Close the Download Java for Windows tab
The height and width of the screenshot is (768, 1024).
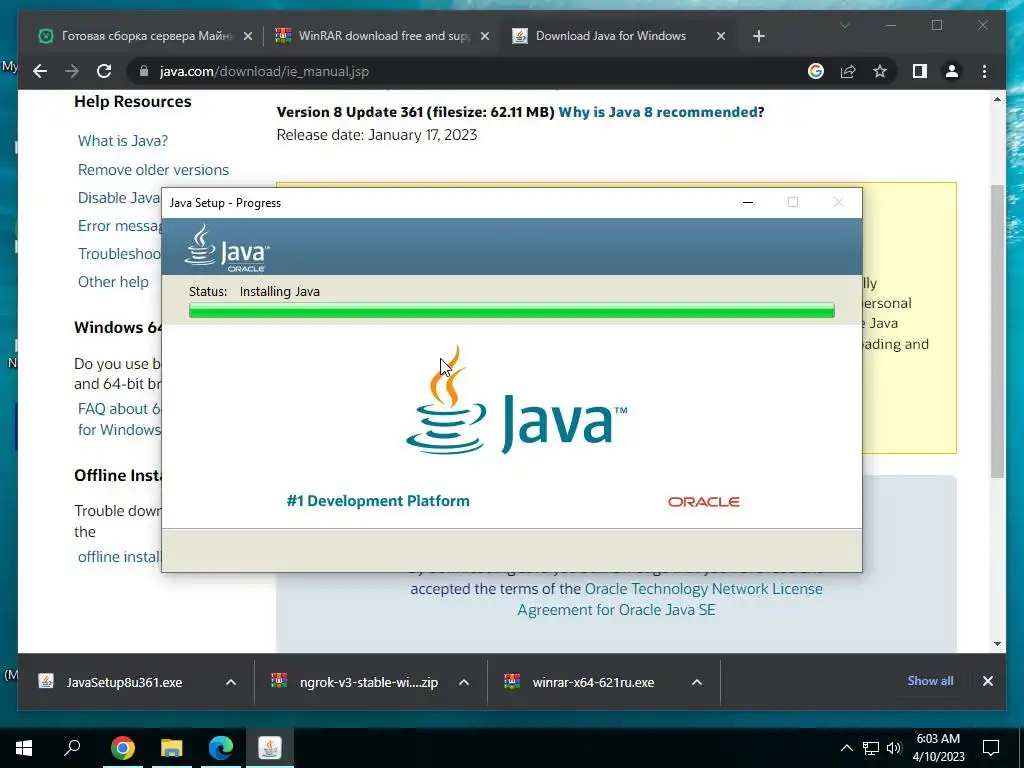tap(720, 36)
